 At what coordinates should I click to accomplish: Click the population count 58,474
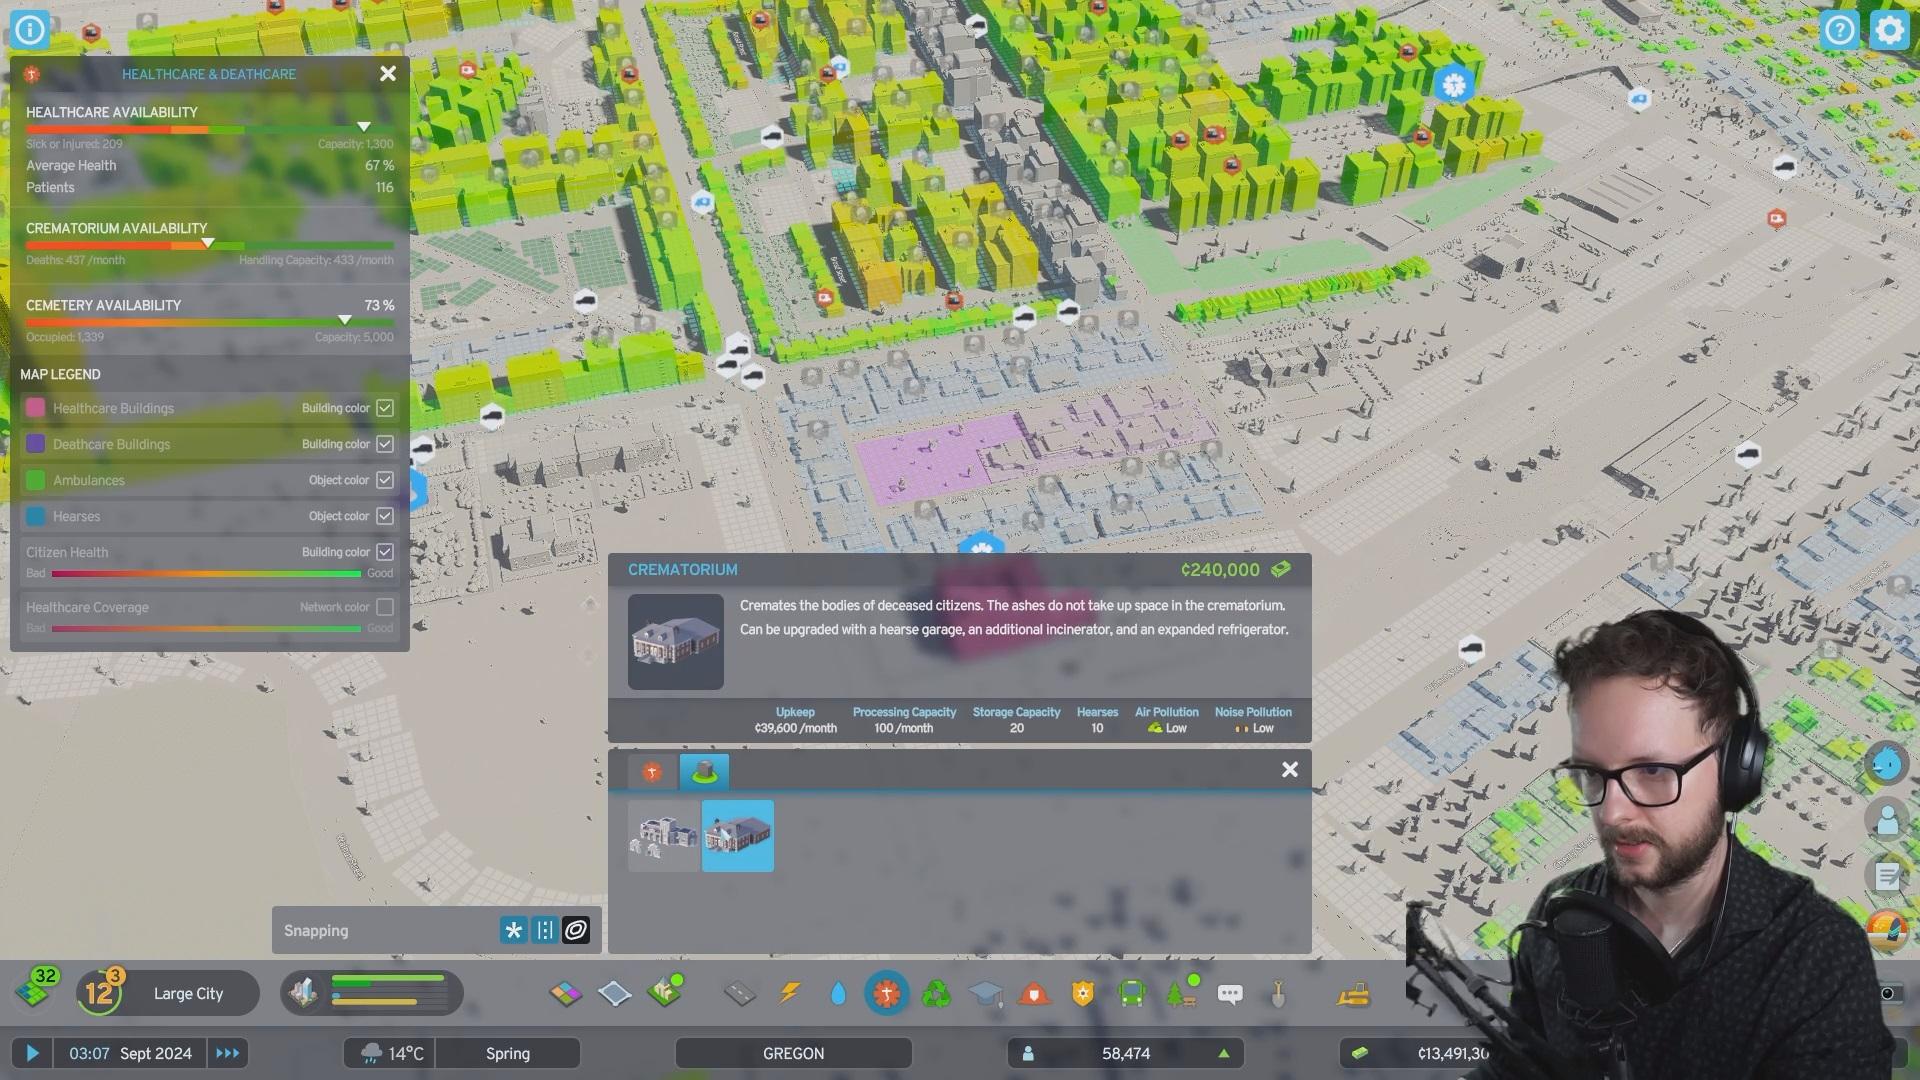click(1126, 1053)
